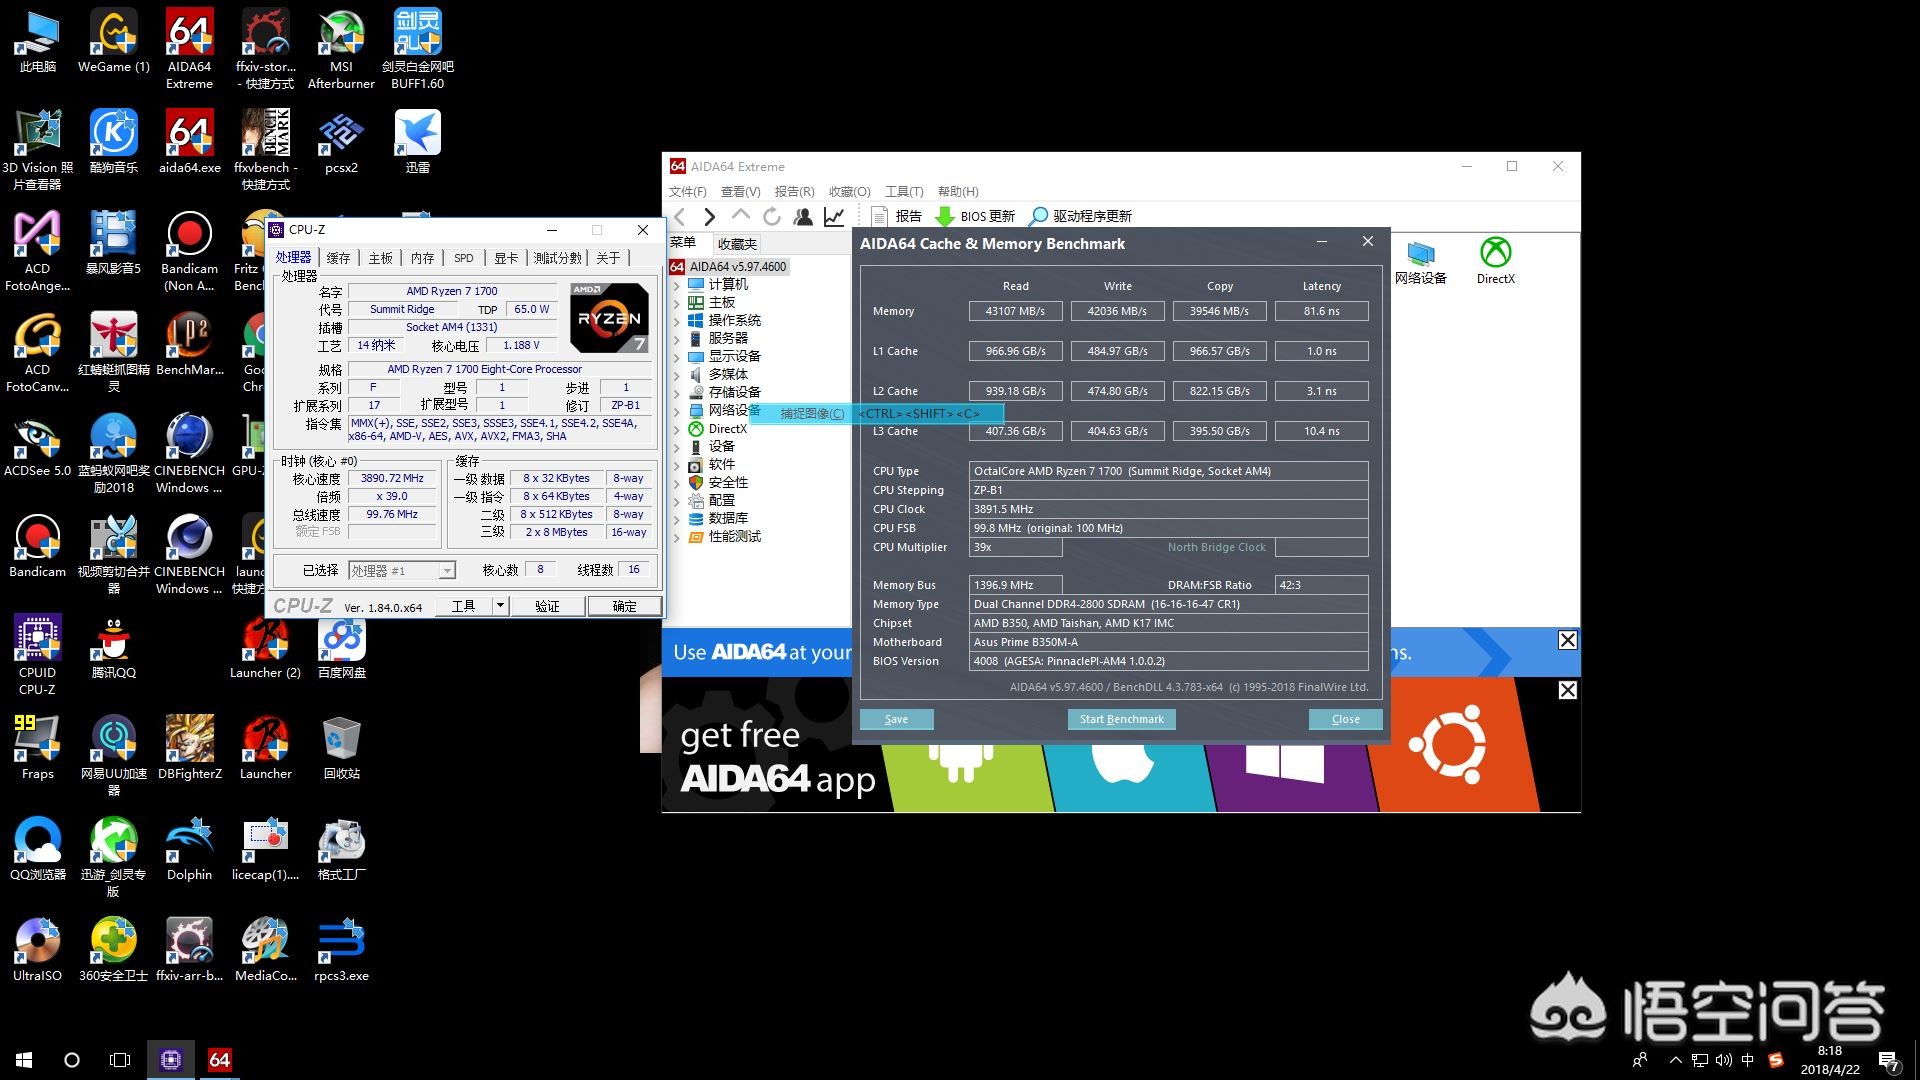The image size is (1920, 1080).
Task: Open the Fraps desktop icon
Action: pos(38,748)
